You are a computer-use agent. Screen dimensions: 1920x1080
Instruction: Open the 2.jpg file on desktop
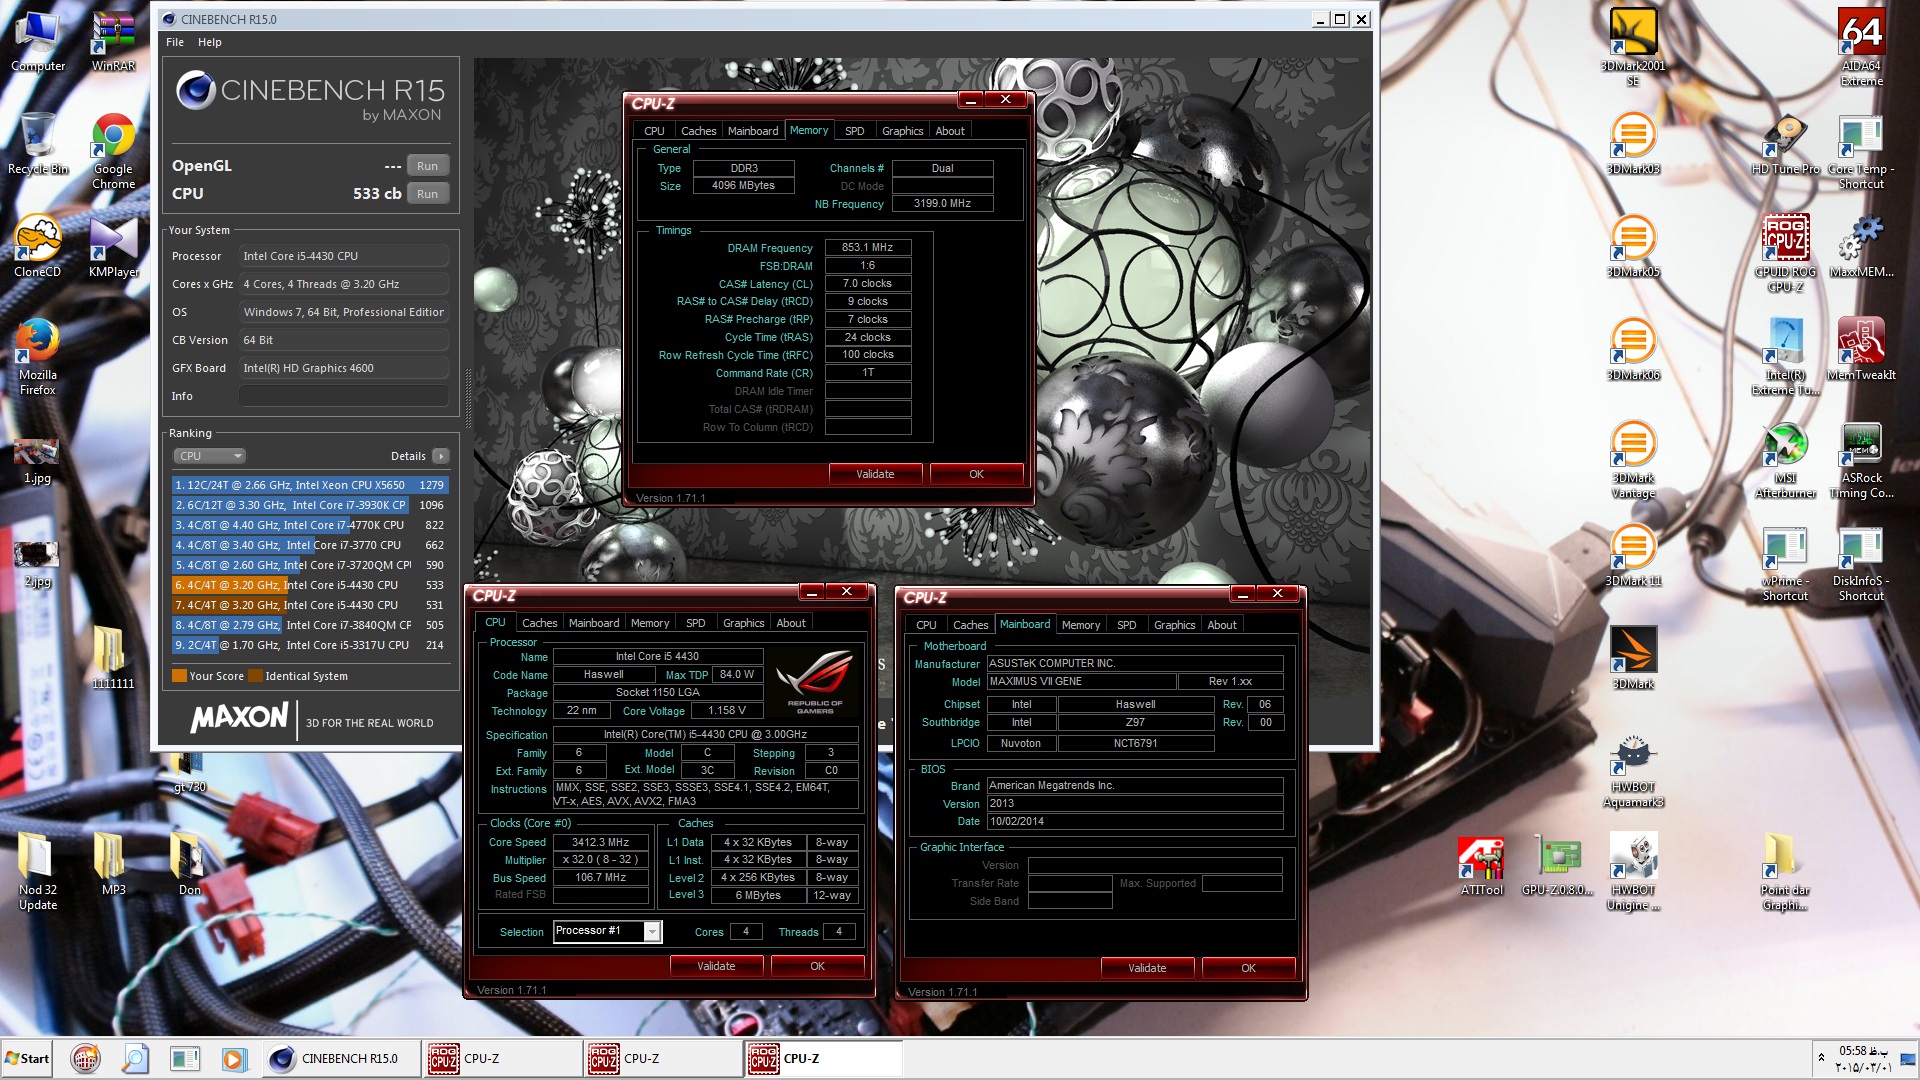(x=37, y=562)
